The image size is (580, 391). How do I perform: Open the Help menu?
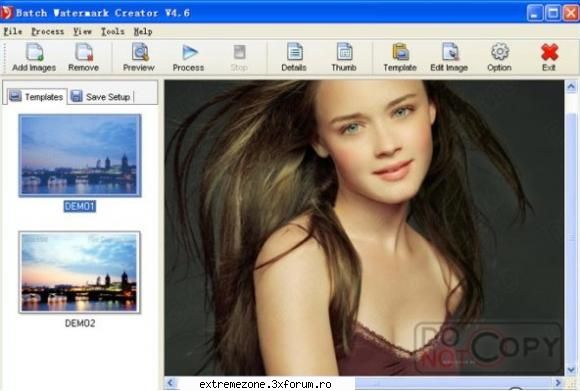143,32
